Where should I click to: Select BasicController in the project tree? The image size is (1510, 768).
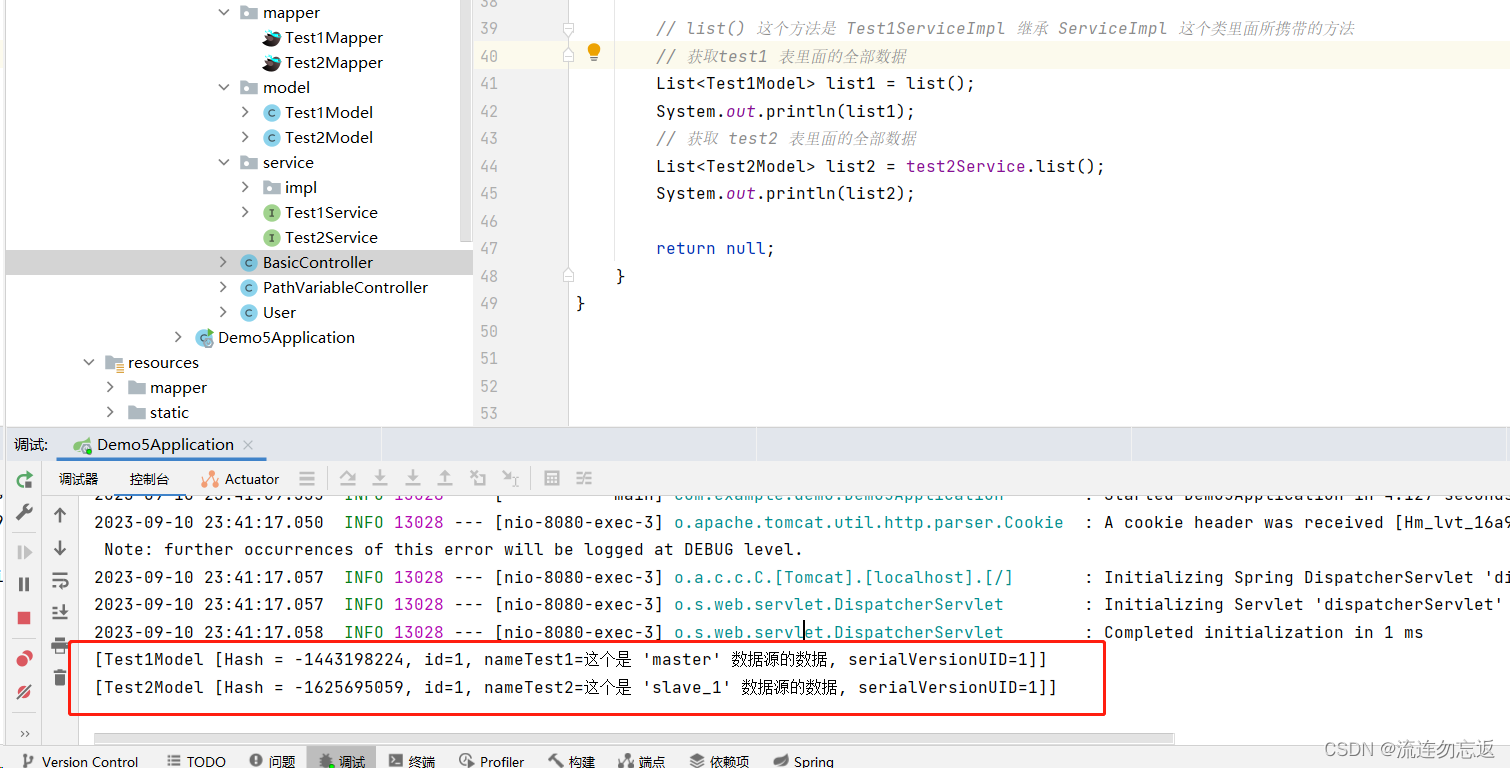pos(315,262)
